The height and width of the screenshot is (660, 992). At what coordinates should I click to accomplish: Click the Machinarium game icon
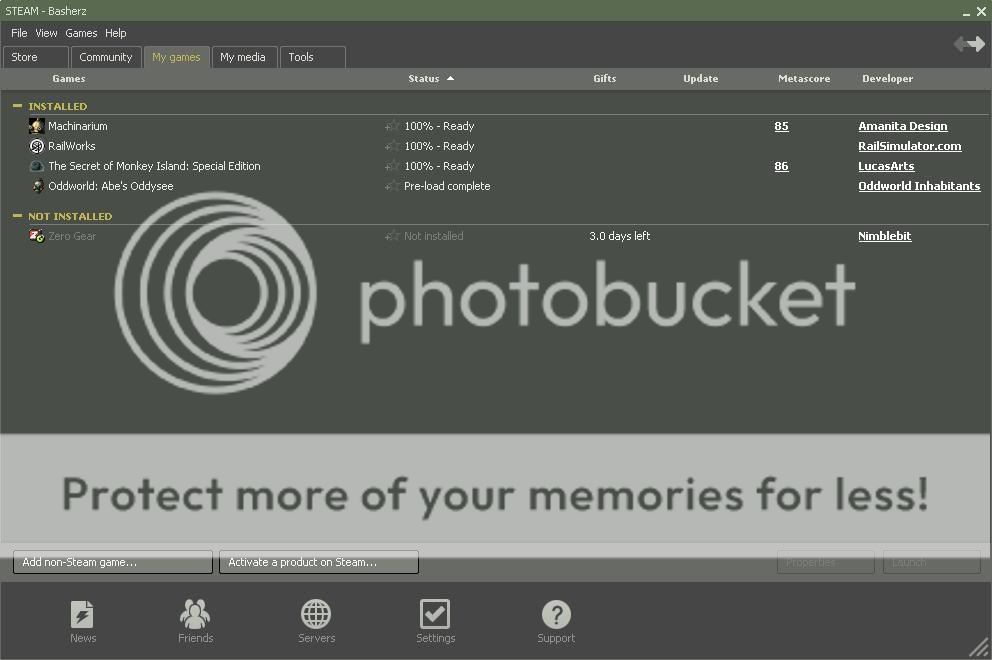tap(36, 126)
